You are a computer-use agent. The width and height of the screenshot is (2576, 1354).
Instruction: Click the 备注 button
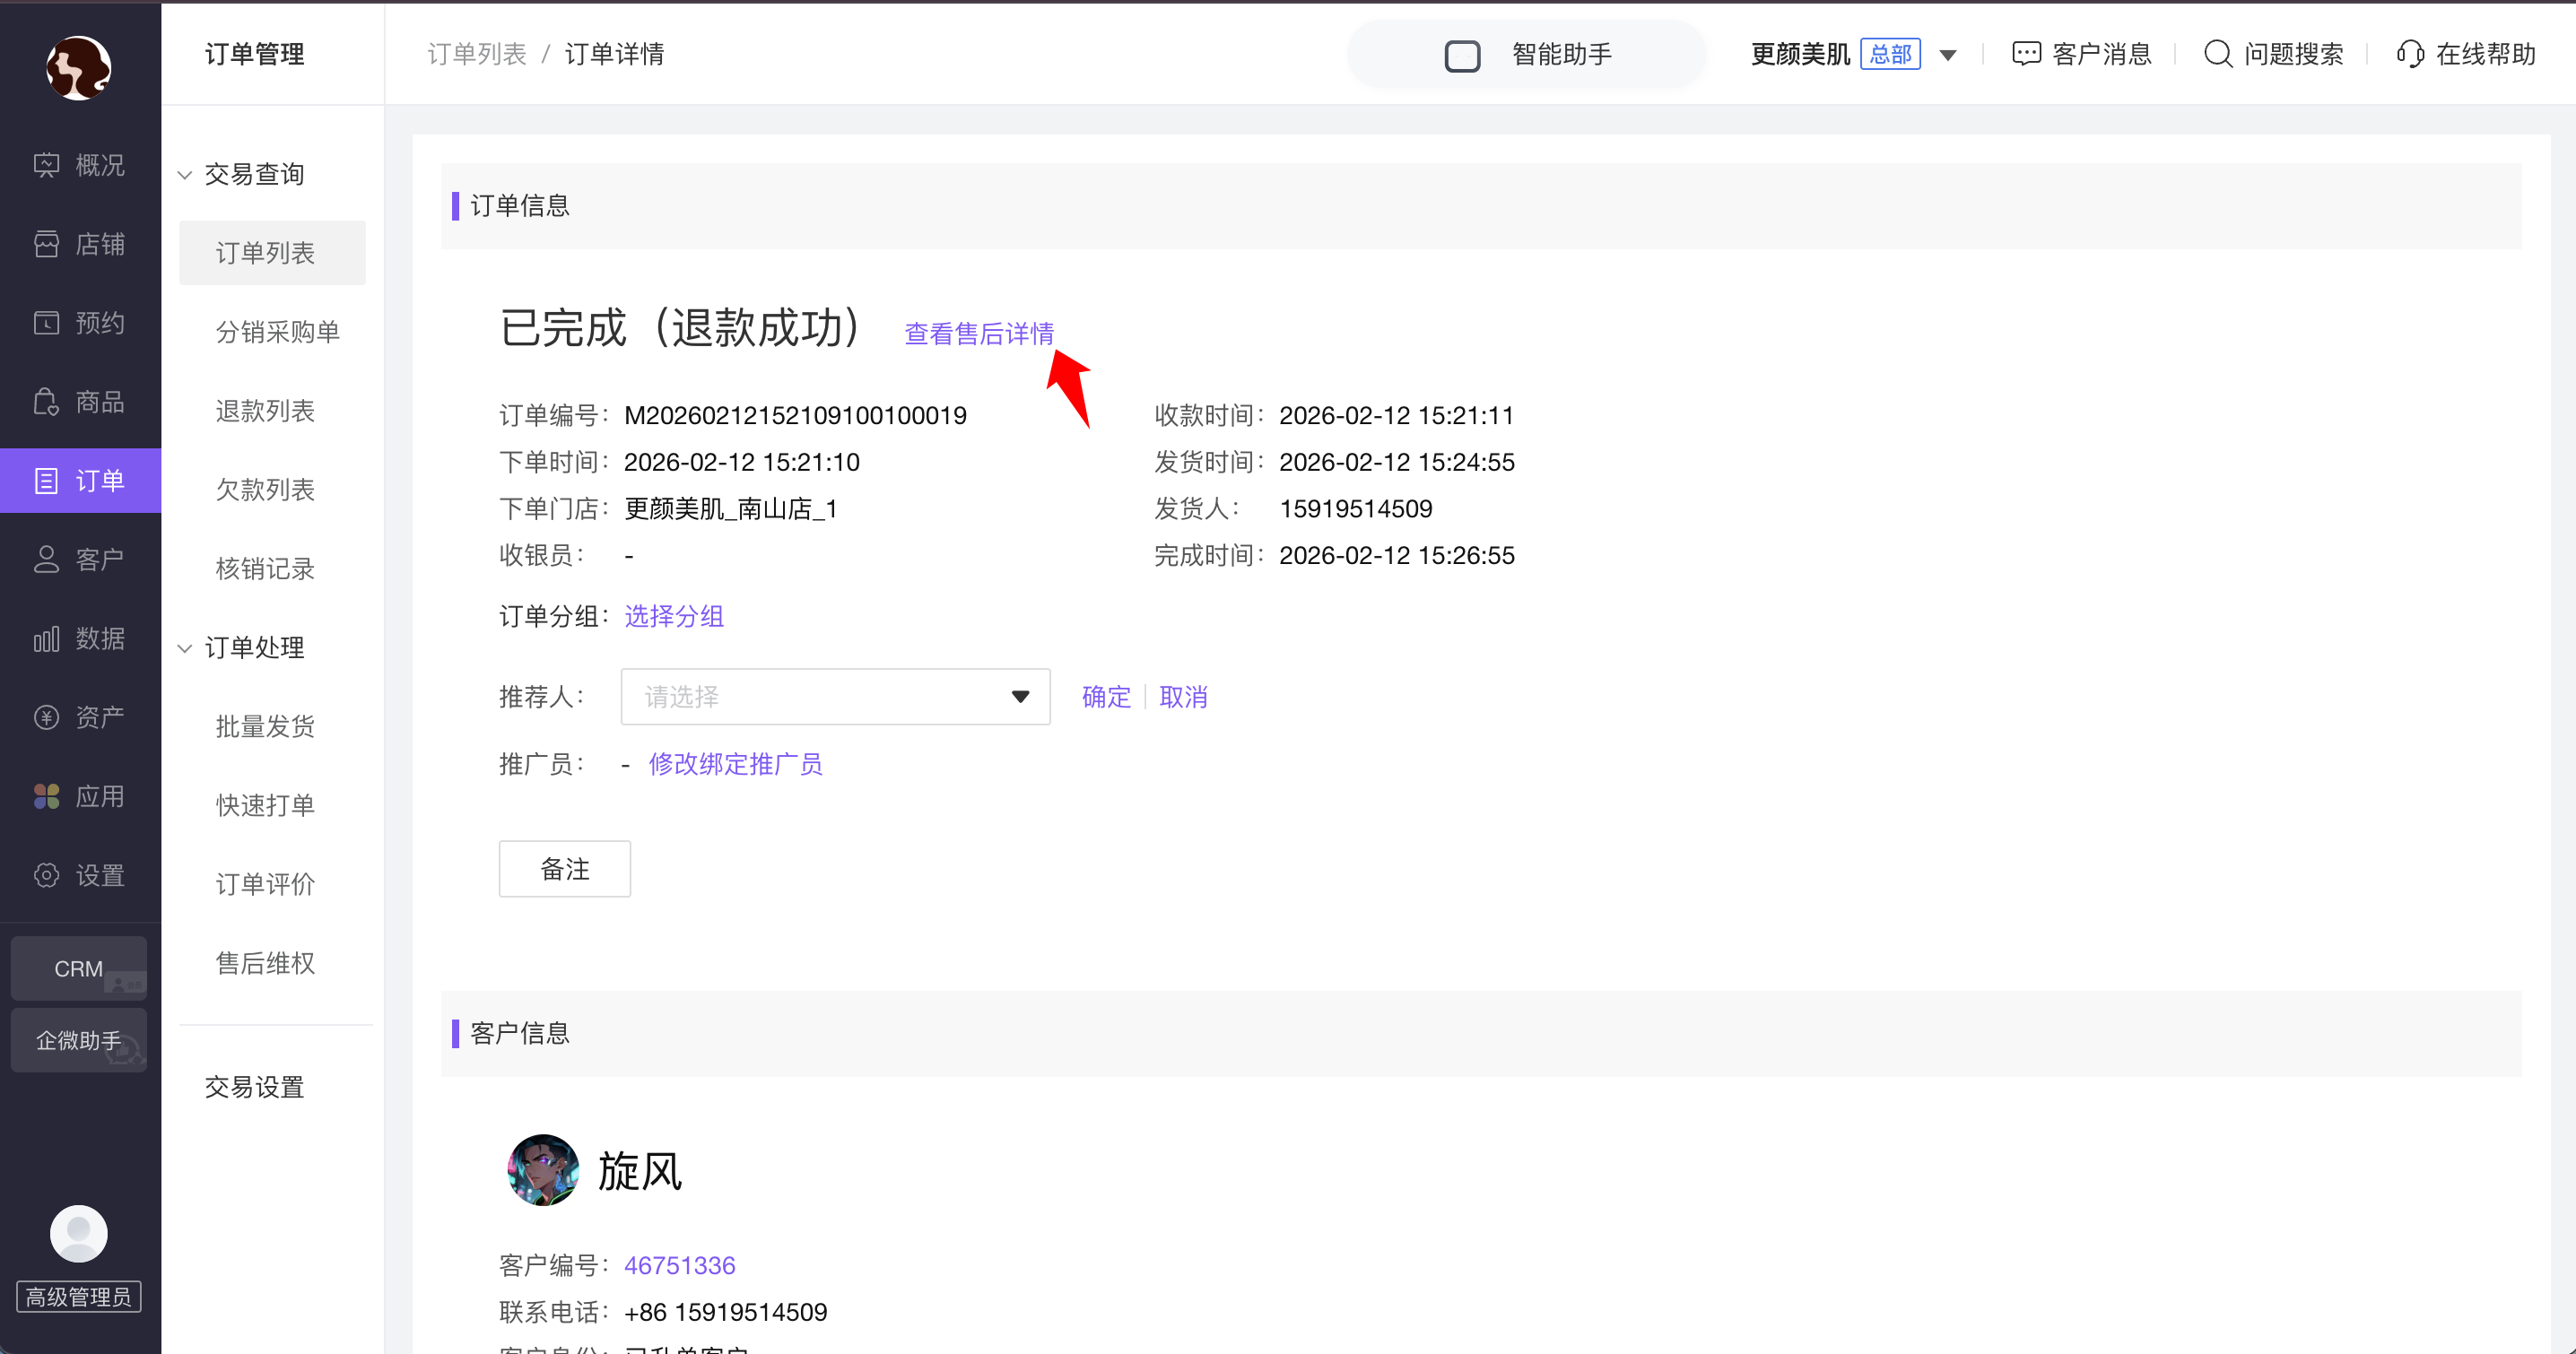[564, 869]
